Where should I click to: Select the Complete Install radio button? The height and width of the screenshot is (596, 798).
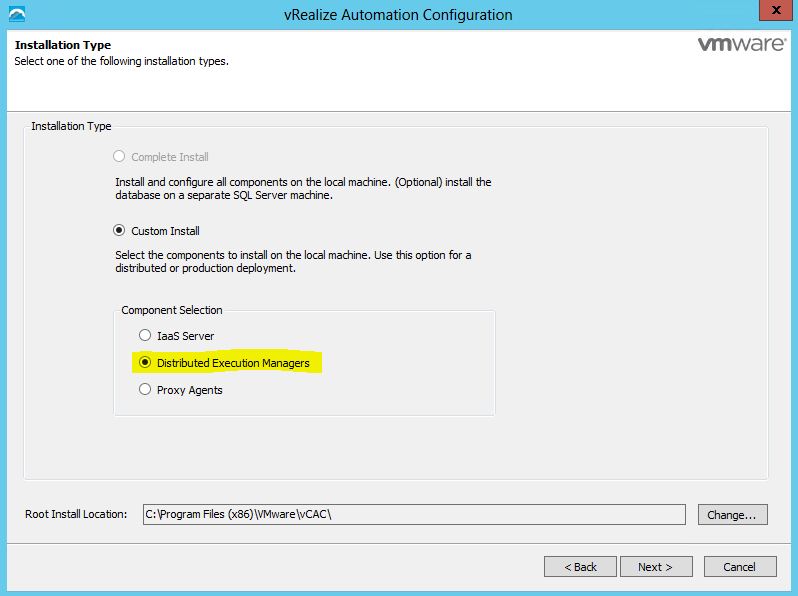pyautogui.click(x=119, y=156)
